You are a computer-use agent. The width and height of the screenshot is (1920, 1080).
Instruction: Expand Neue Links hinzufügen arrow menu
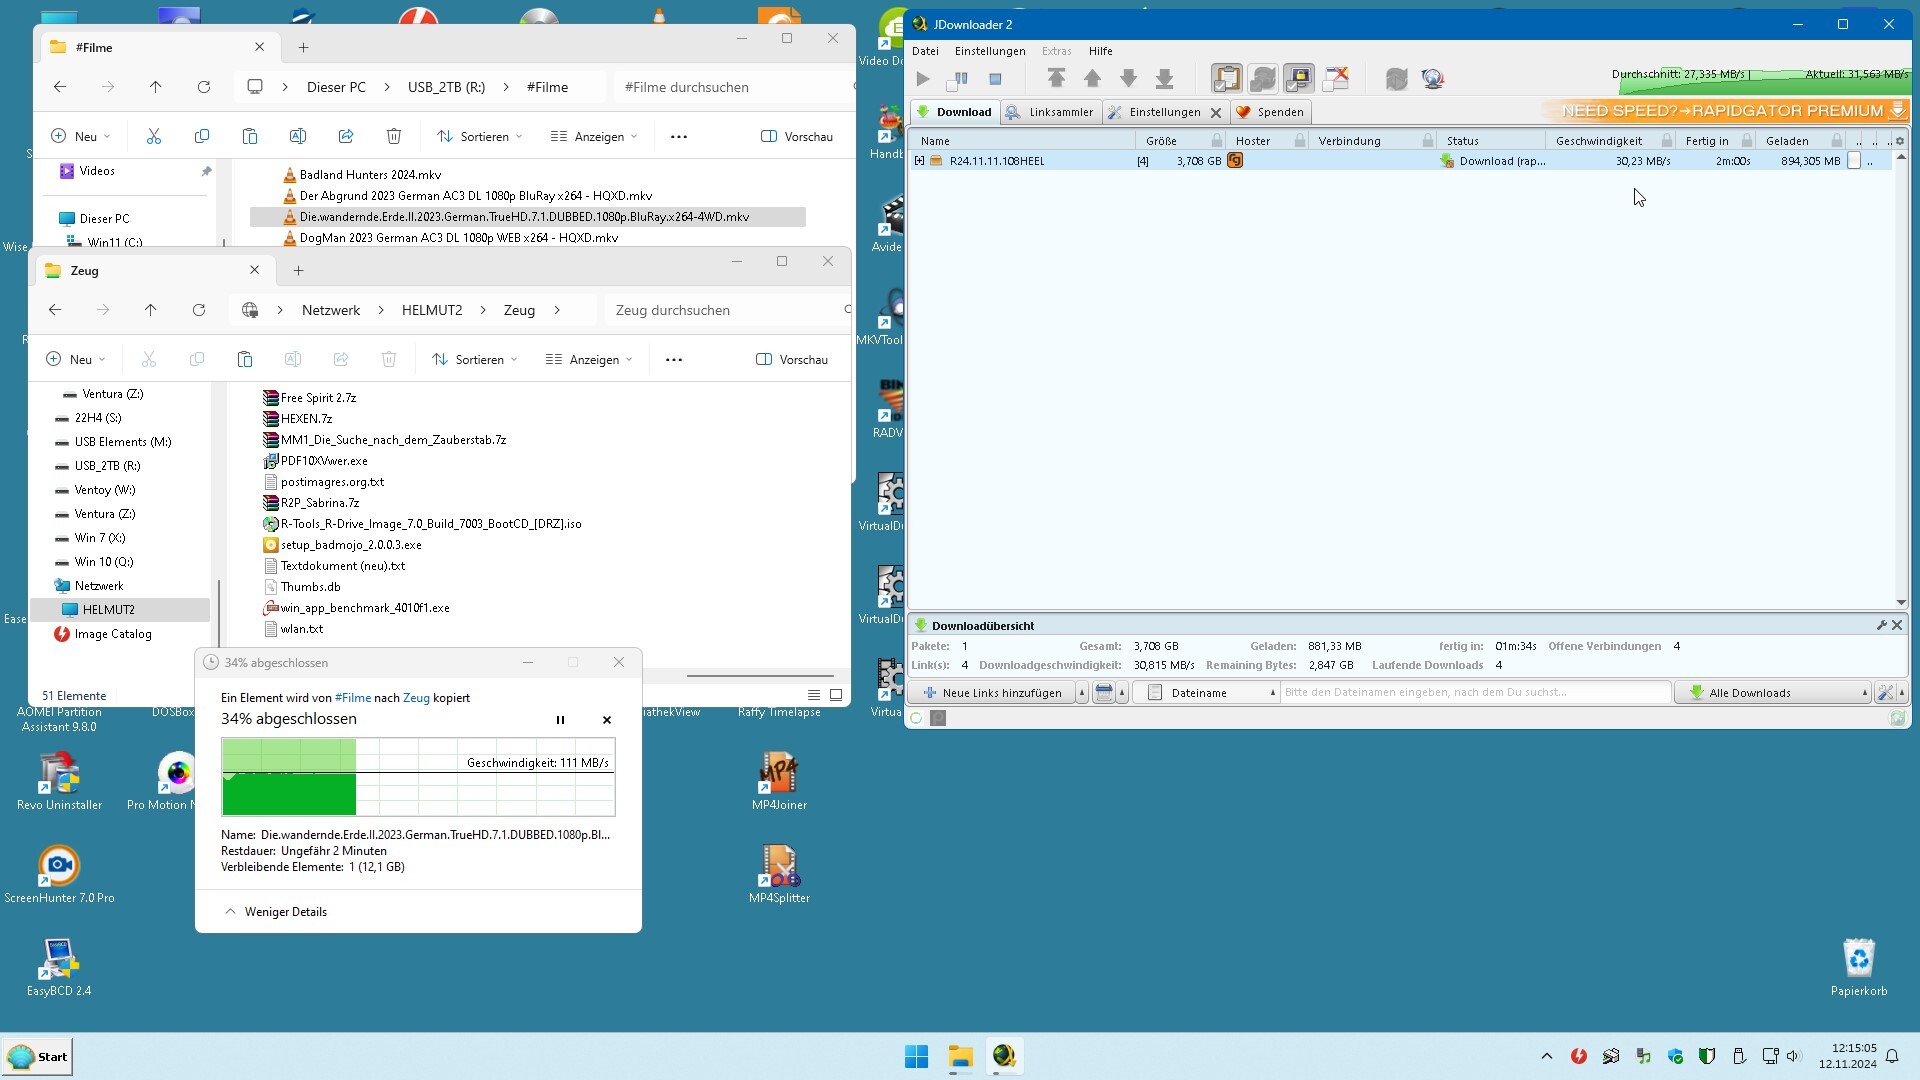1081,692
